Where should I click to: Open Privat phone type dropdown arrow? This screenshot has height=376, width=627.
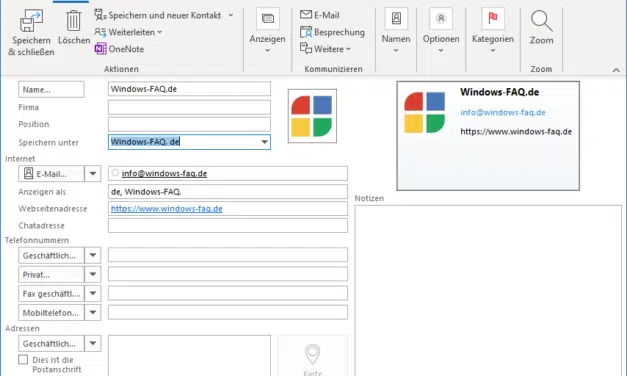click(x=93, y=274)
